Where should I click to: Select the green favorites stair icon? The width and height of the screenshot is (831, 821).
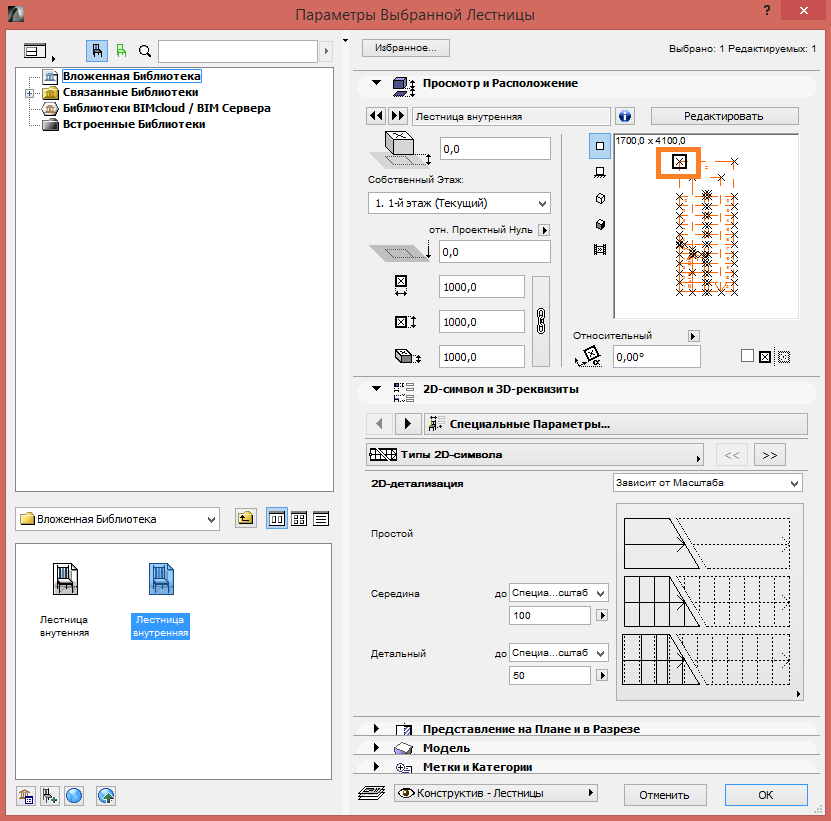pos(121,51)
